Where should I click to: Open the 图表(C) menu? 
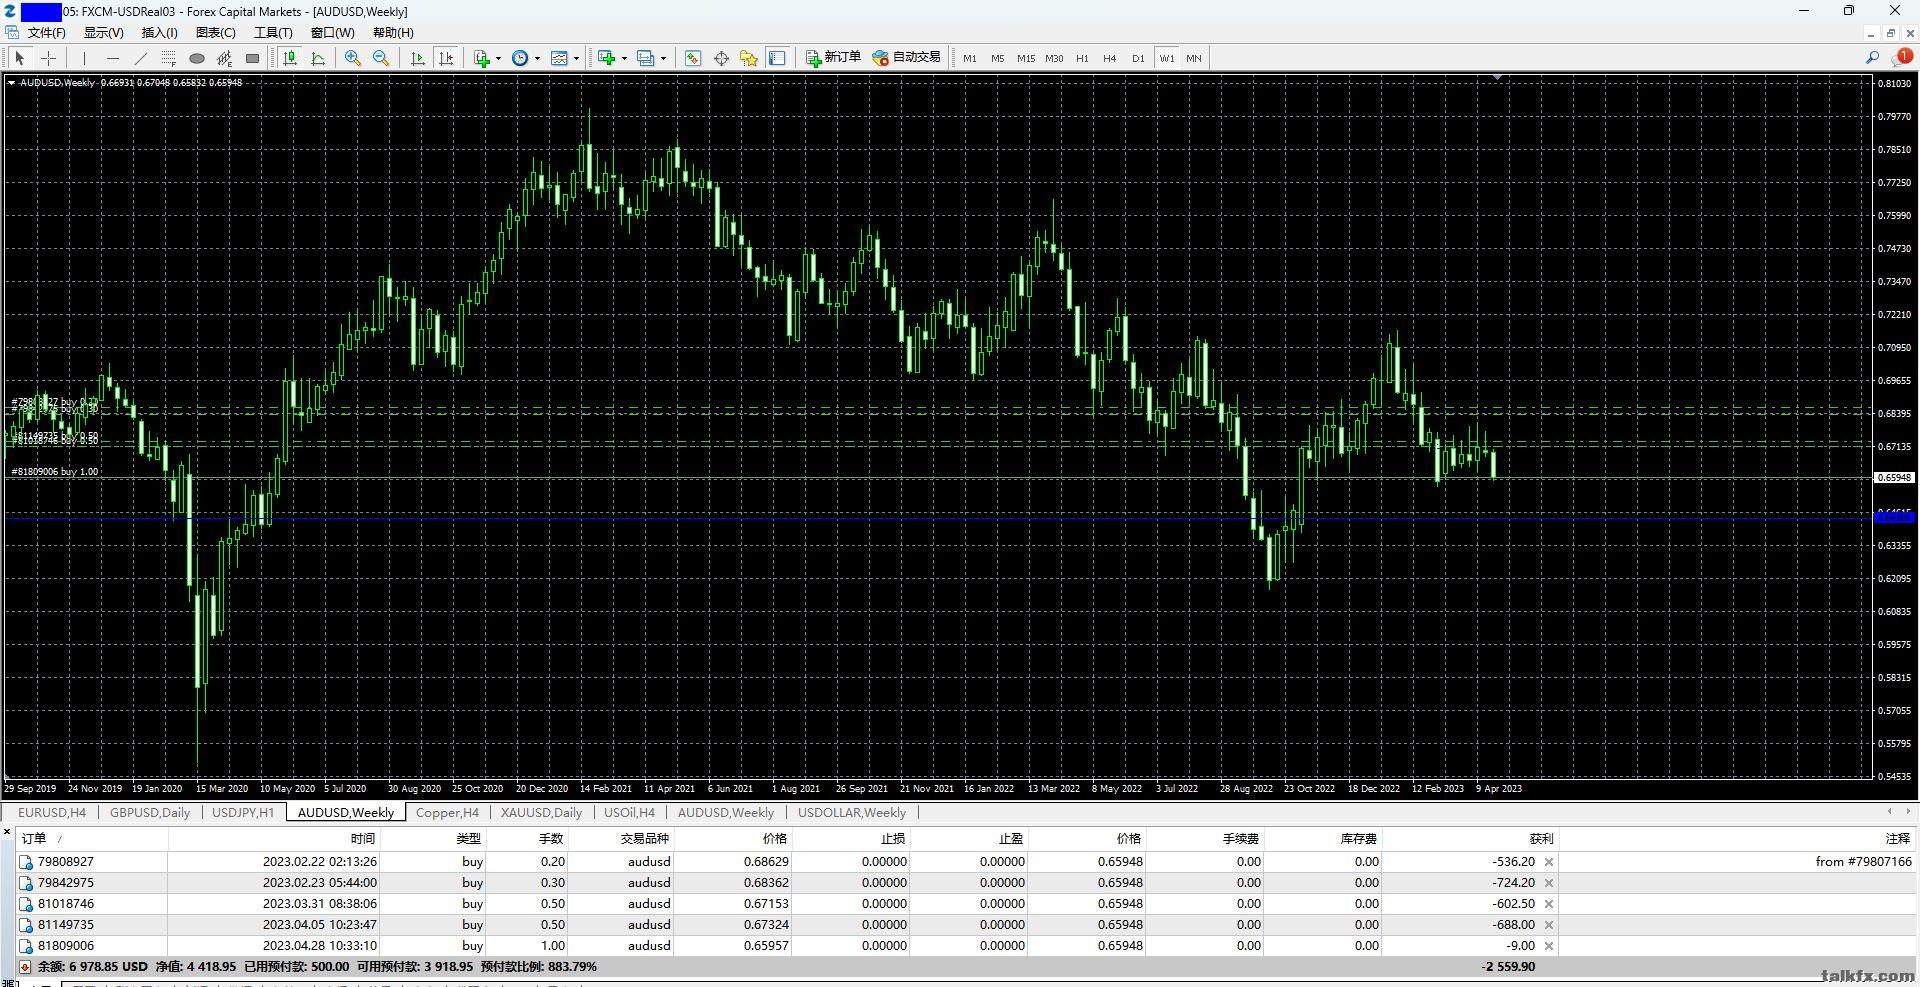click(x=216, y=32)
